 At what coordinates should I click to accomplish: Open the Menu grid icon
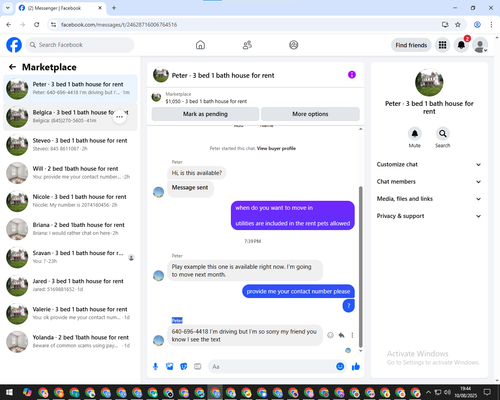tap(442, 45)
